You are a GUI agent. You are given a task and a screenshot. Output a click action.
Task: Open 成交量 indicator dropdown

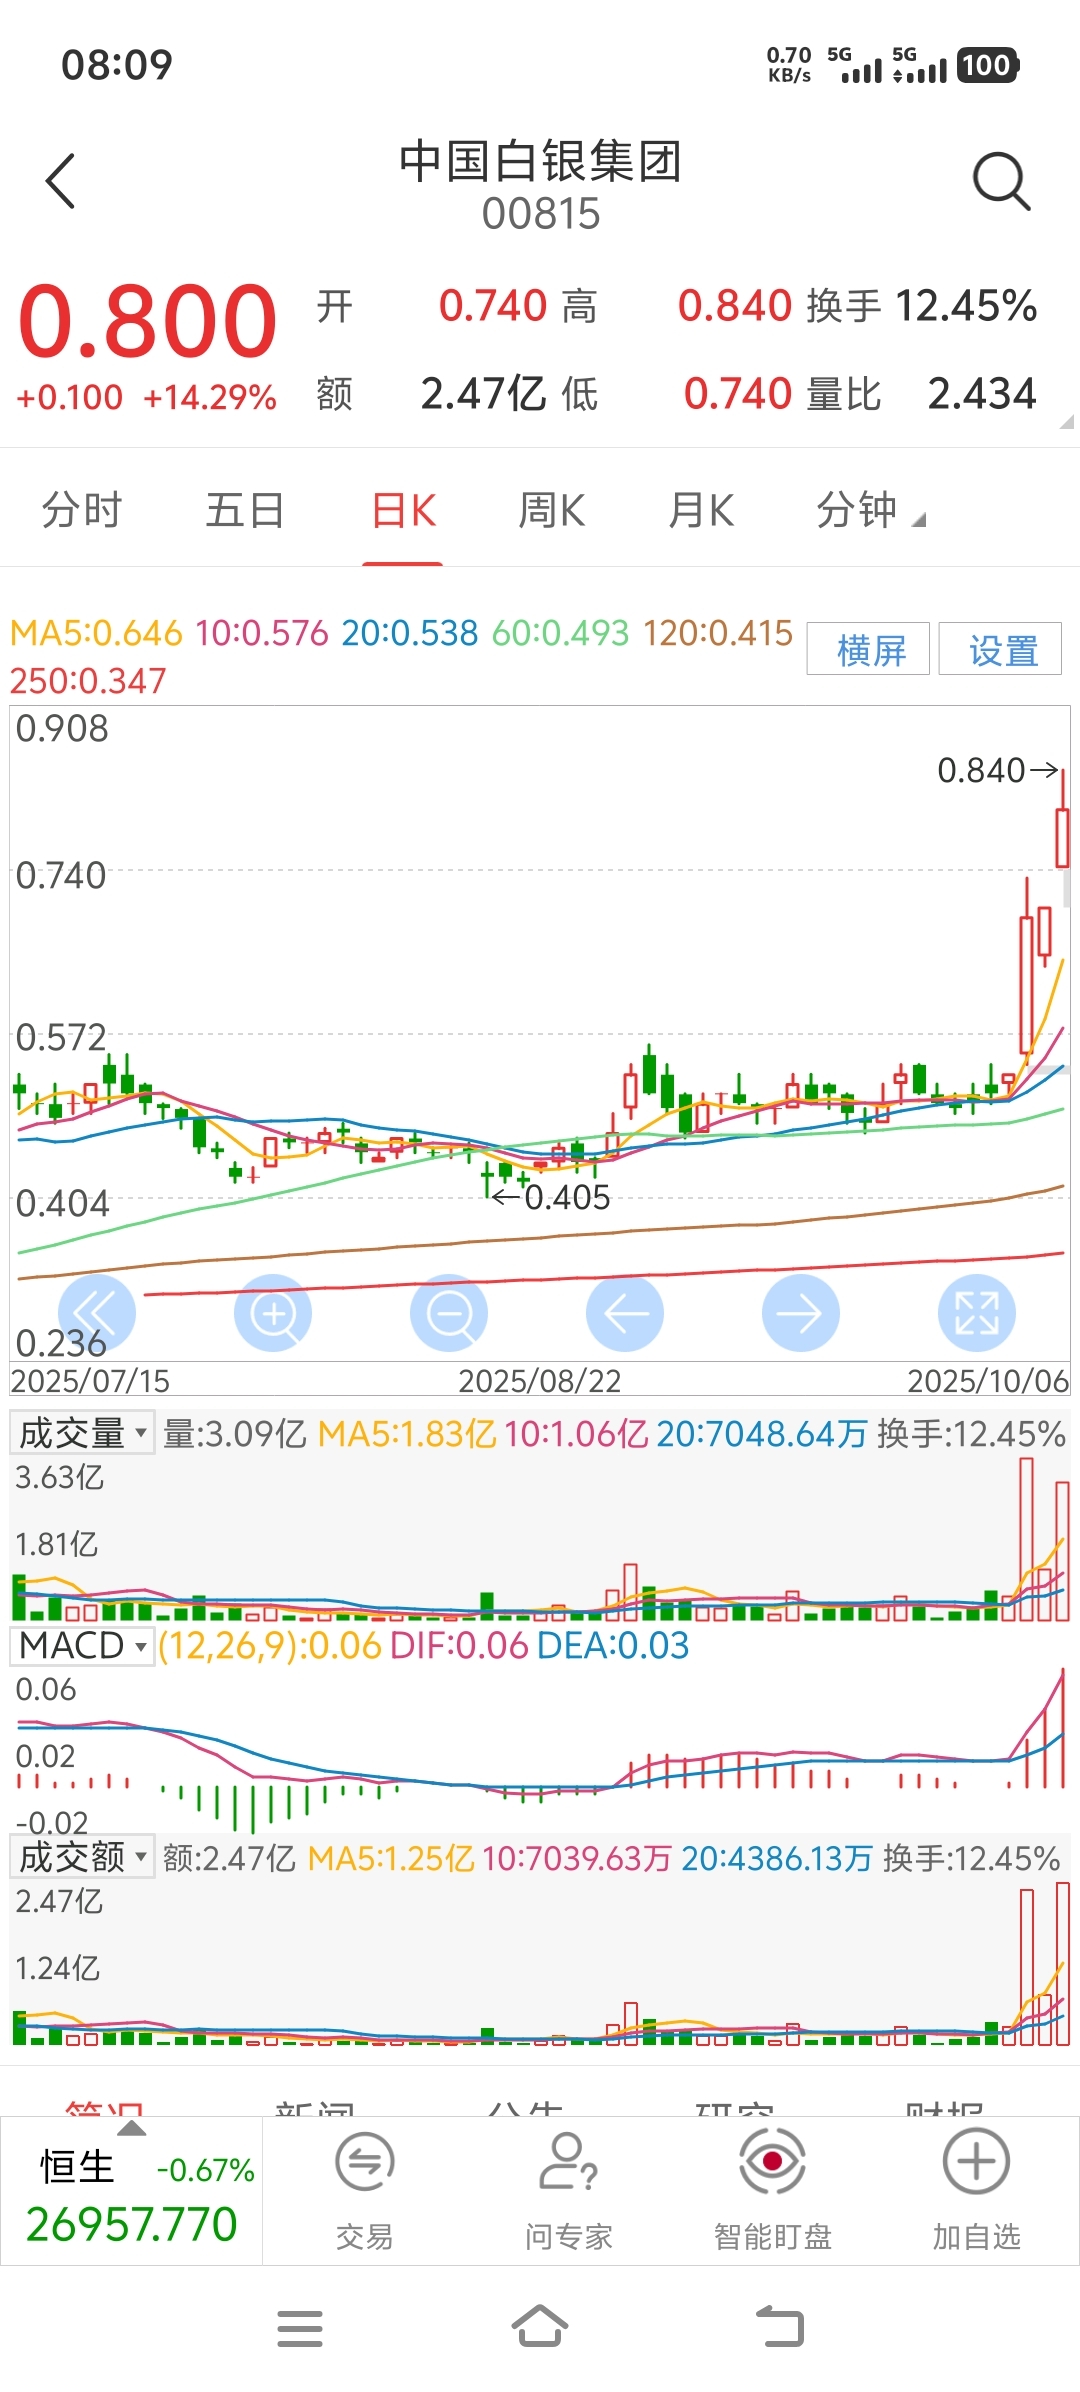(82, 1433)
